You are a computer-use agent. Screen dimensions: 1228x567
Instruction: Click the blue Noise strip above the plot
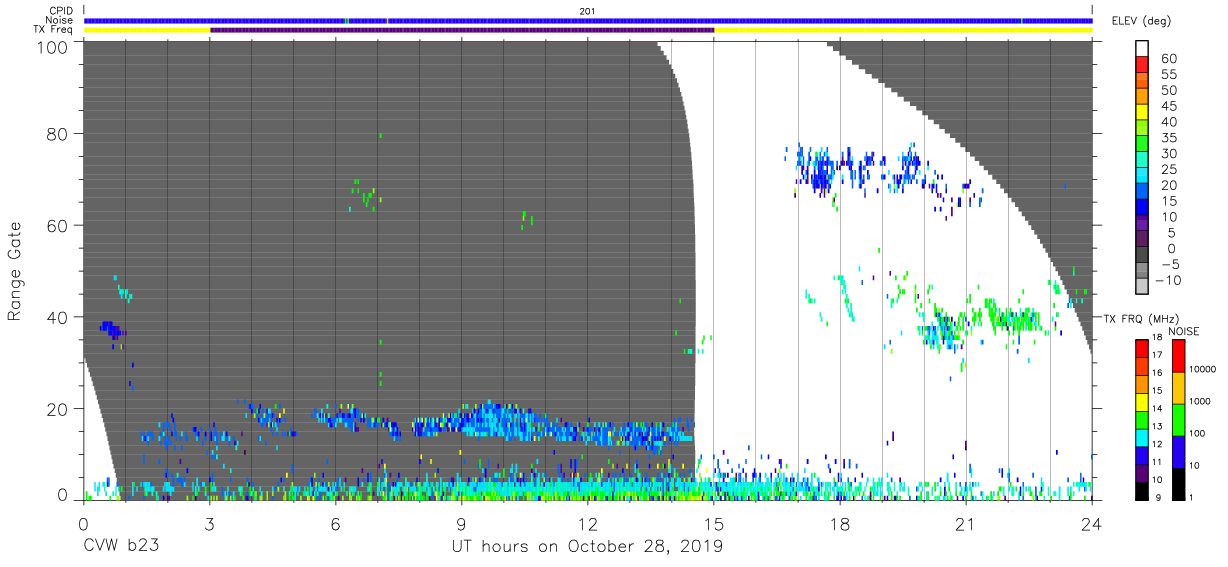(x=588, y=20)
